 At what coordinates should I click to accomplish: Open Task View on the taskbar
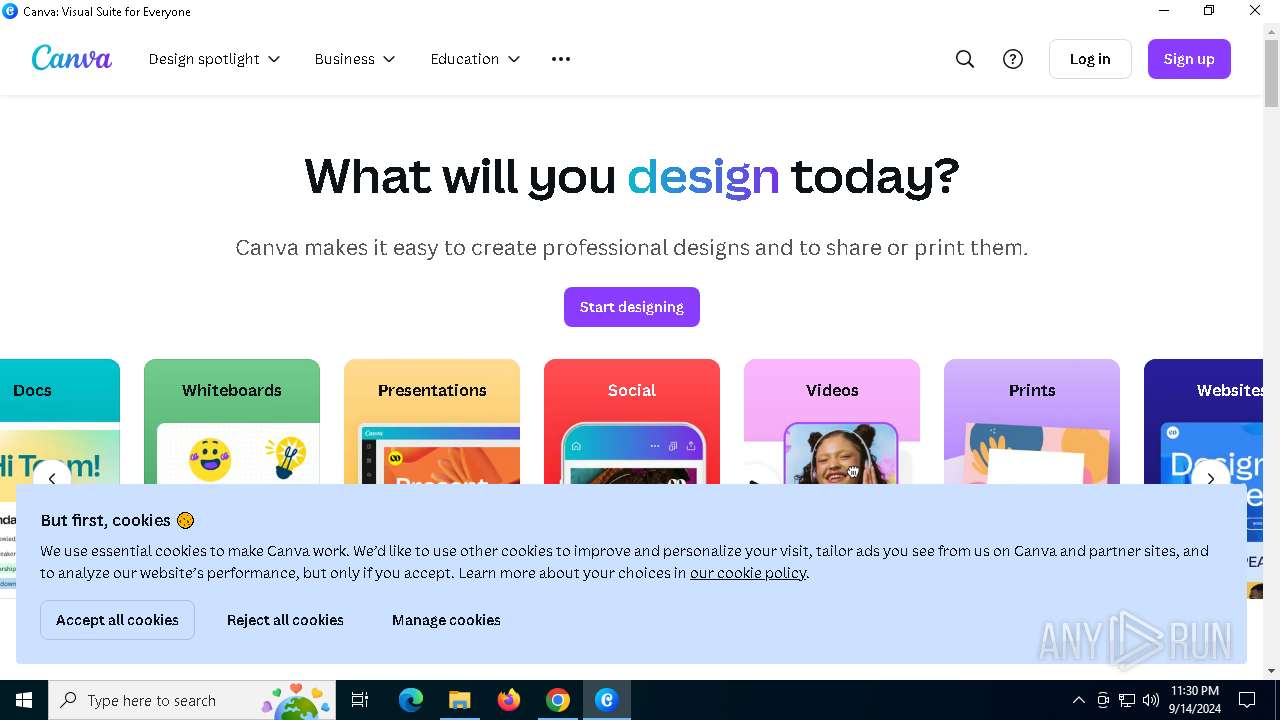(360, 700)
